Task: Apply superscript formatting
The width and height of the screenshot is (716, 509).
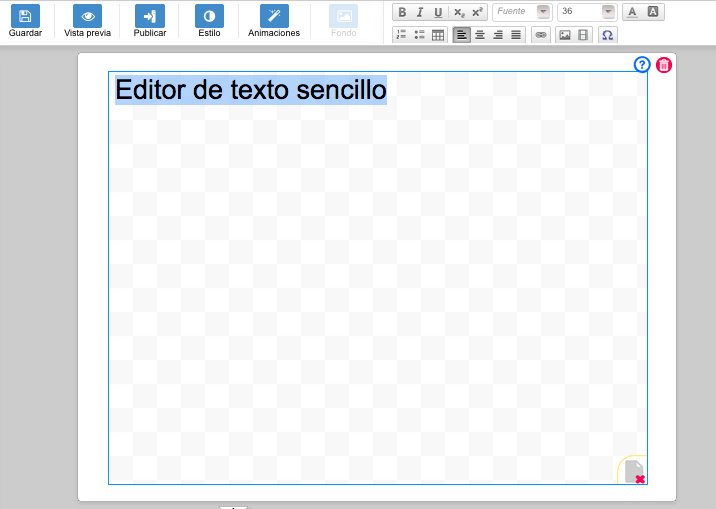Action: (477, 12)
